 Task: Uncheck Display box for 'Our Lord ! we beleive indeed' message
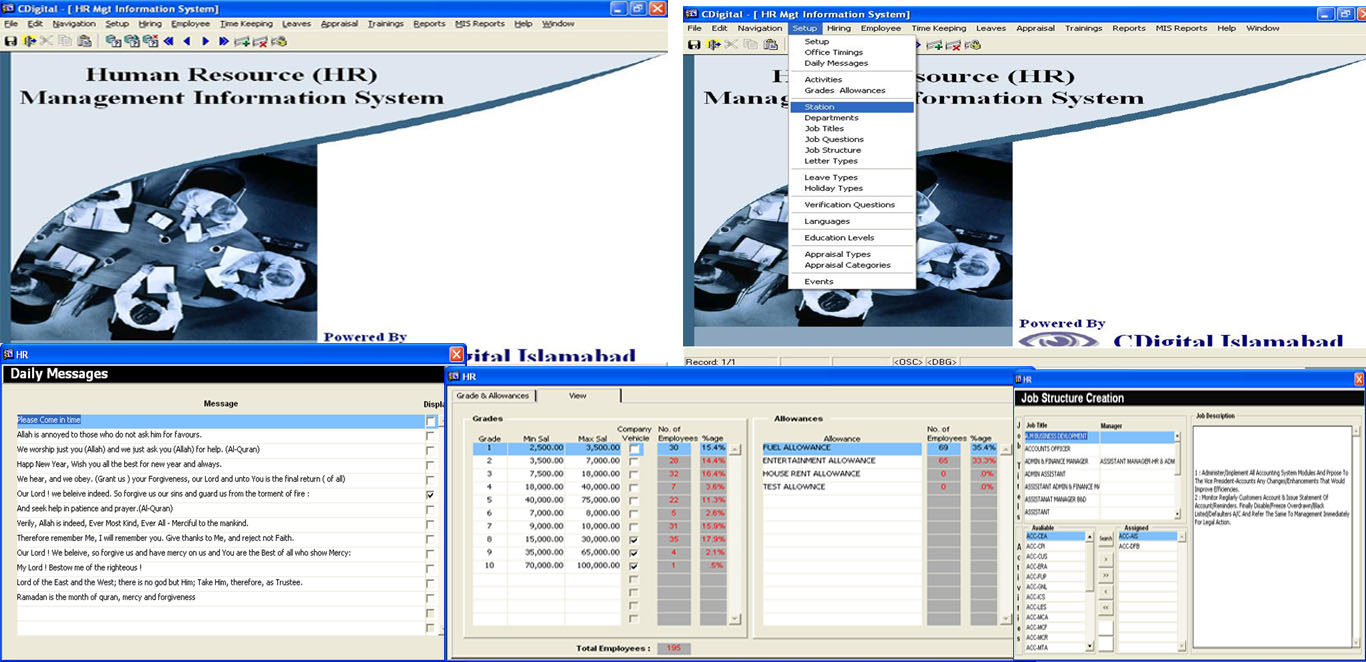(x=430, y=494)
